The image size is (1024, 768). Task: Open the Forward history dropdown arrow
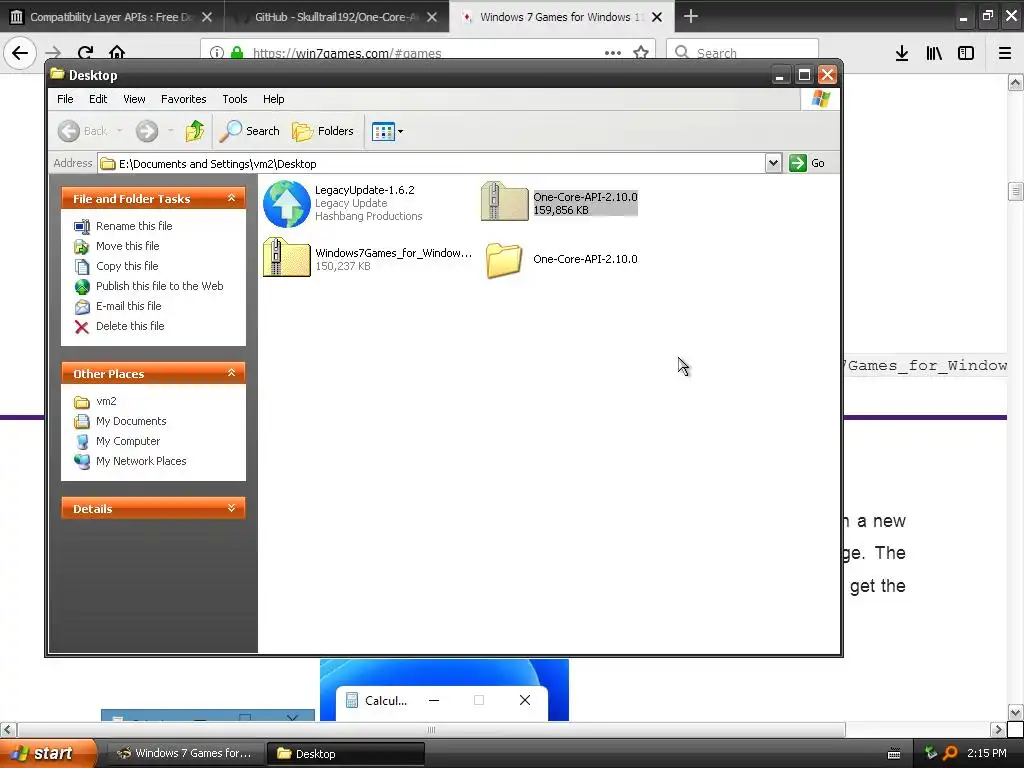(x=170, y=131)
